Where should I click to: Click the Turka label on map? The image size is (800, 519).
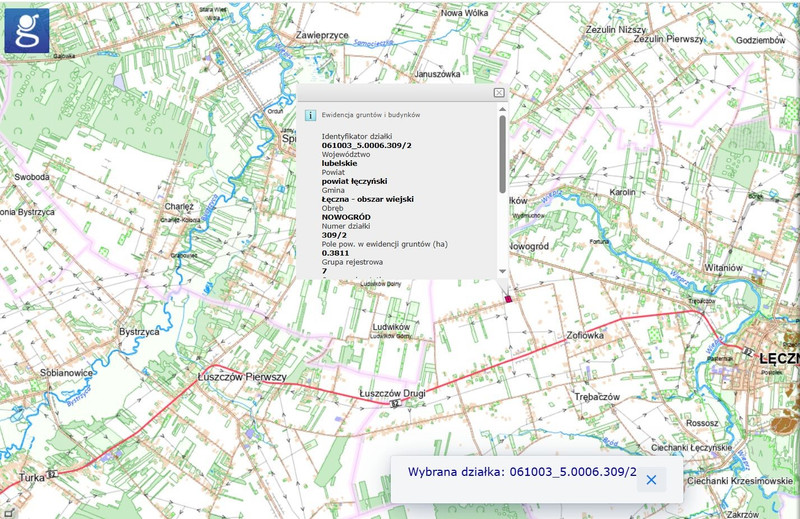30,478
